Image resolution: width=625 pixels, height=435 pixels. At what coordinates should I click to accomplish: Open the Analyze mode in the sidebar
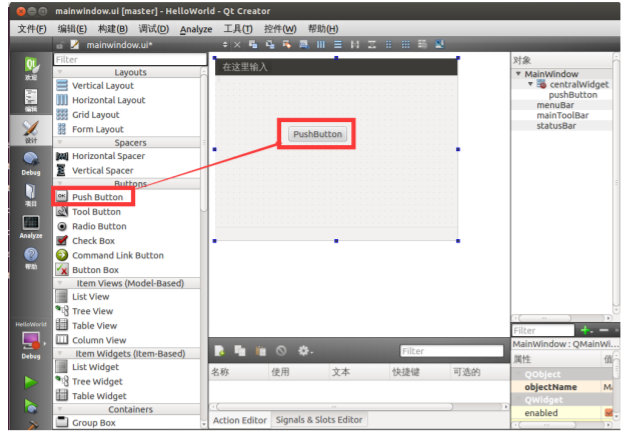click(x=31, y=227)
